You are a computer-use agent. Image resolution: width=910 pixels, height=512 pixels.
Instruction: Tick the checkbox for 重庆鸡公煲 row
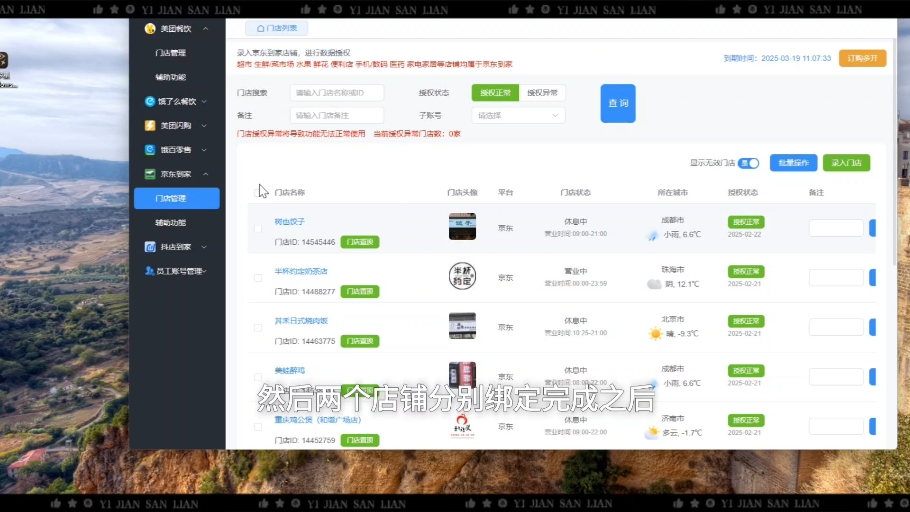[258, 427]
